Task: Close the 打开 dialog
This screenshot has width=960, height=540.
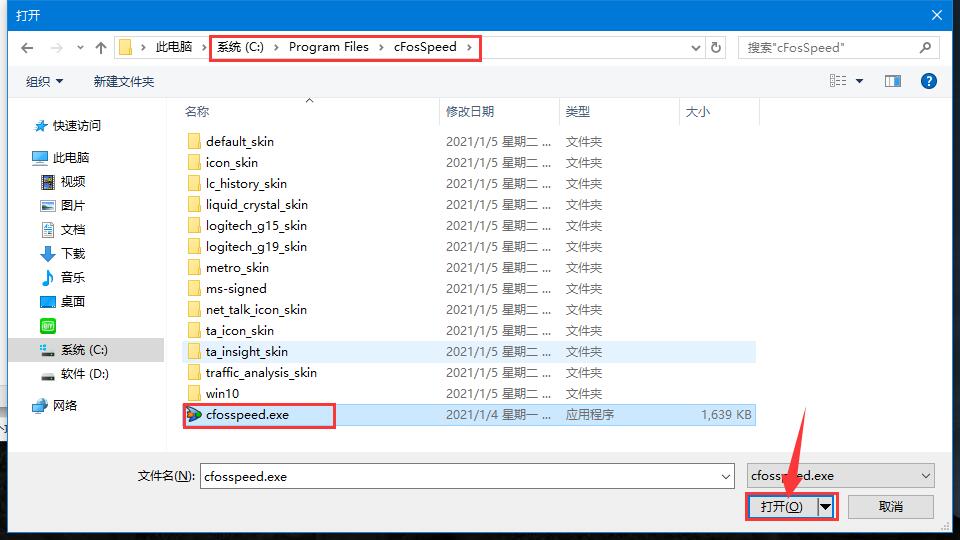Action: click(937, 15)
